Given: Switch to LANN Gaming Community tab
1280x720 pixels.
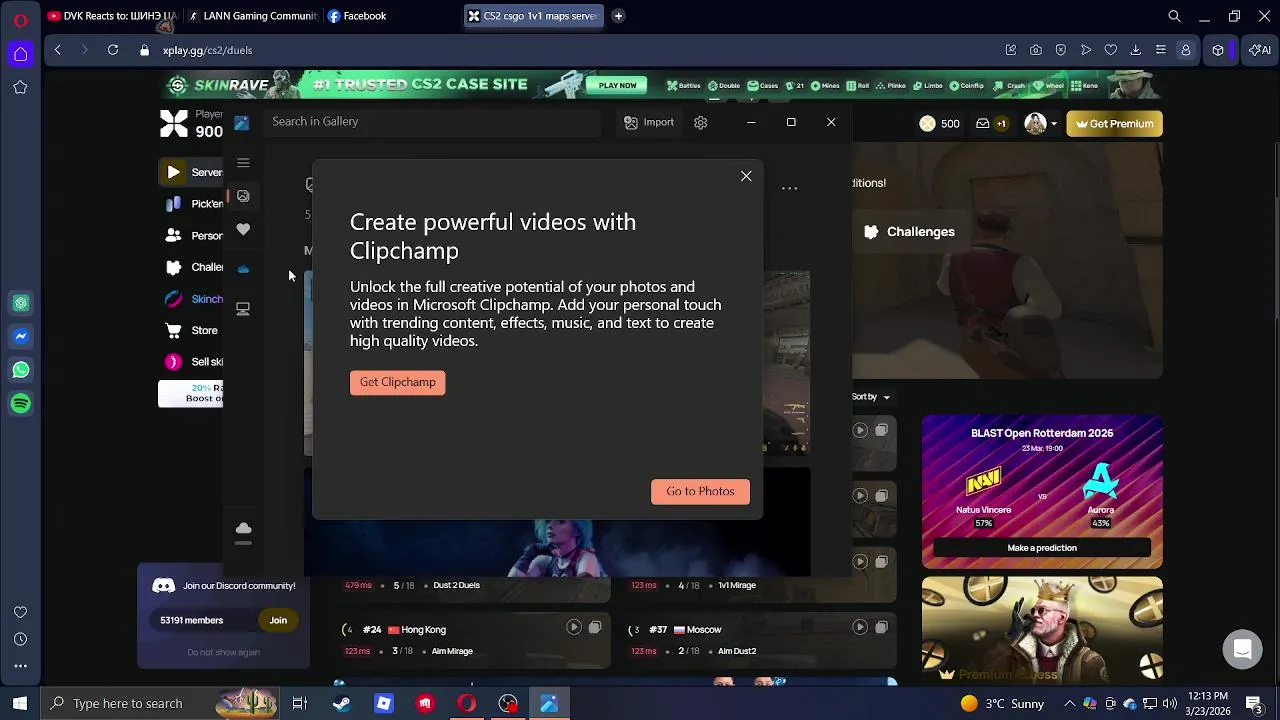Looking at the screenshot, I should [x=252, y=16].
